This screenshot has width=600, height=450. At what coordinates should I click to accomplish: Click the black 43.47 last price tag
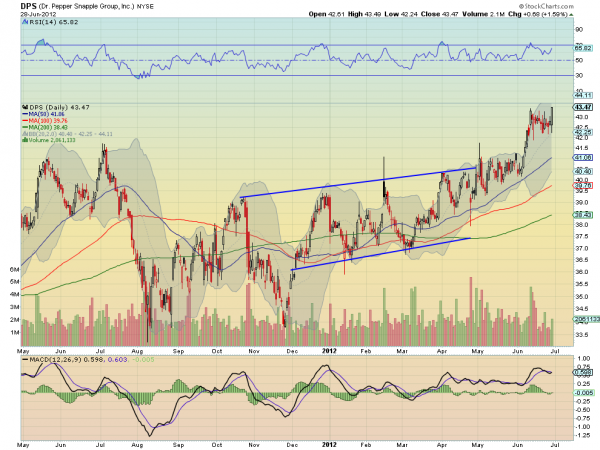click(583, 108)
